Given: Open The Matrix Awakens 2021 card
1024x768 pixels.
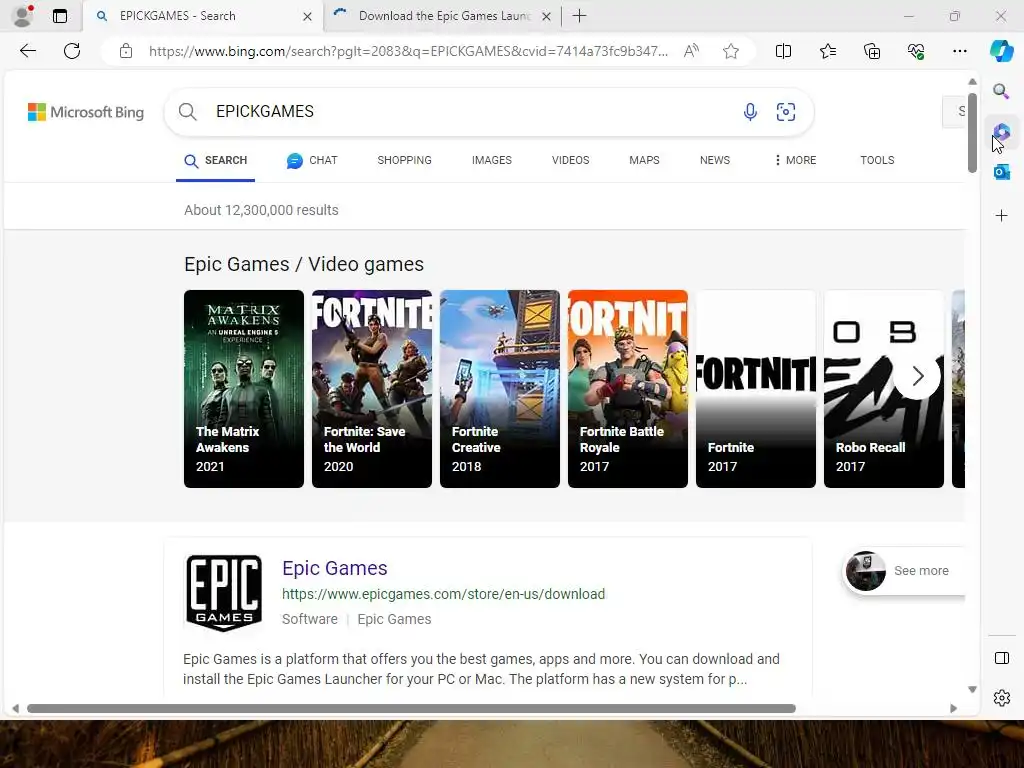Looking at the screenshot, I should click(244, 389).
